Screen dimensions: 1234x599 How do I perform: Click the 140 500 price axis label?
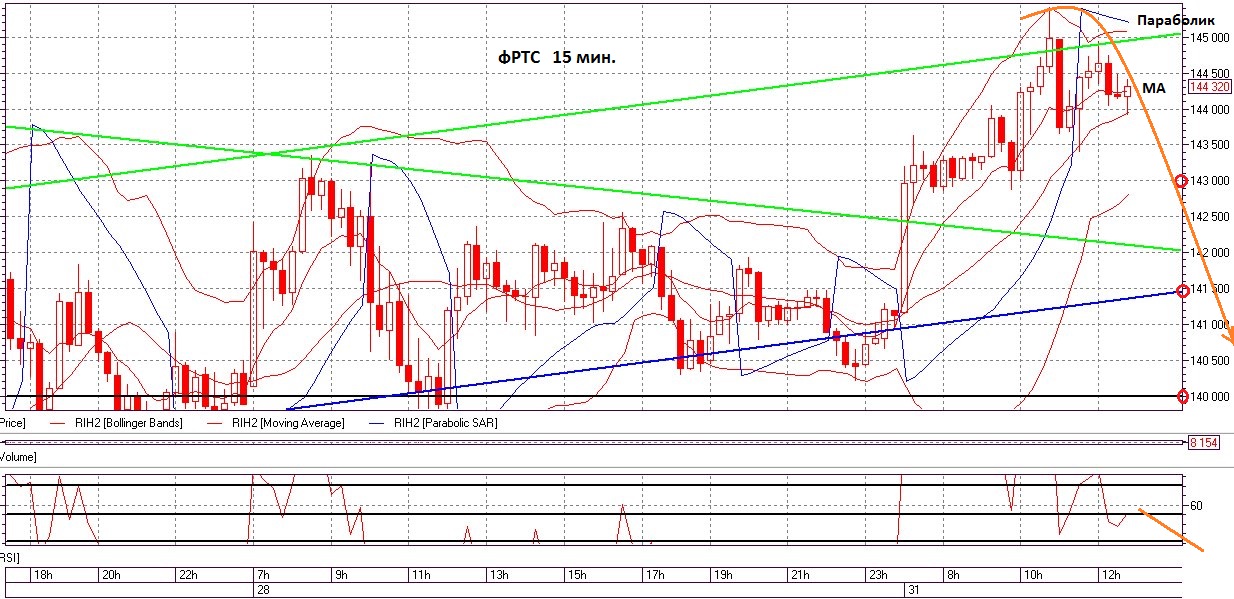tap(1209, 361)
